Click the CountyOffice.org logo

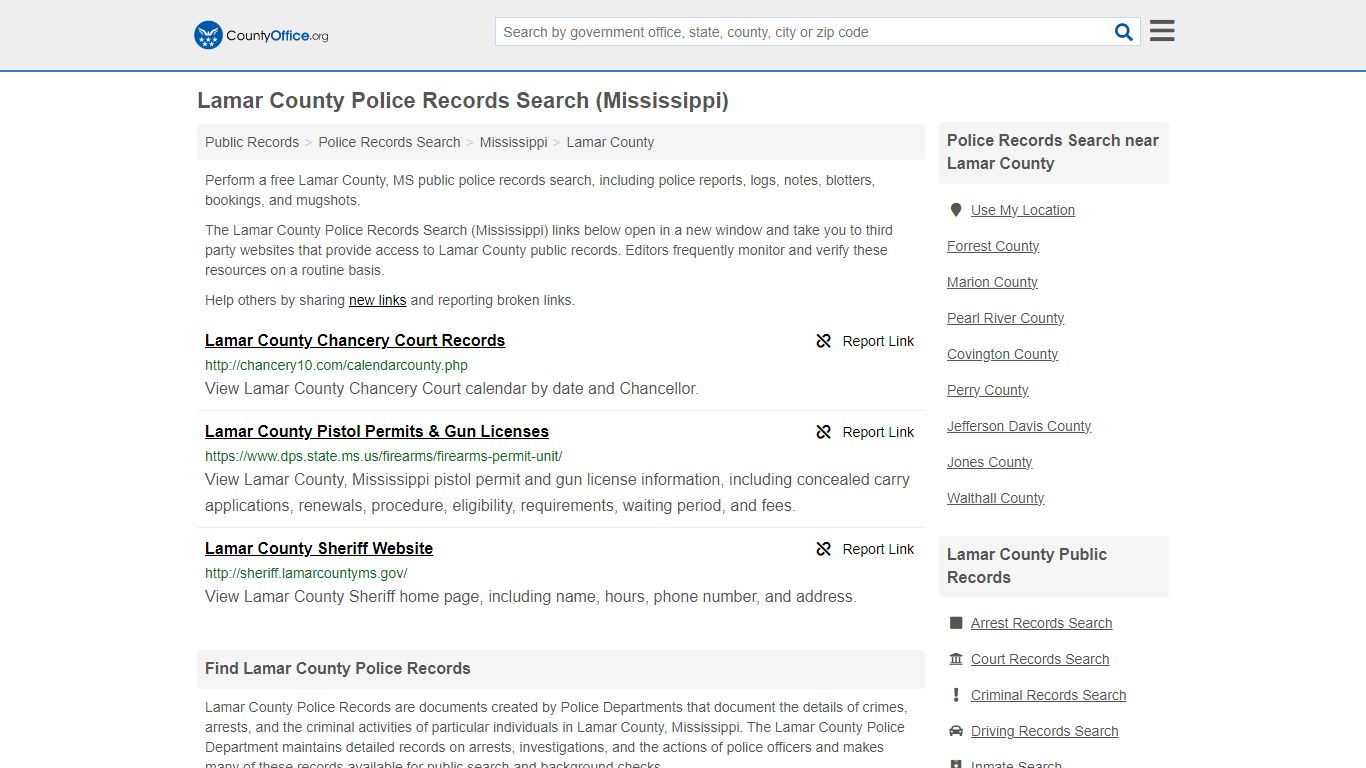click(x=261, y=35)
